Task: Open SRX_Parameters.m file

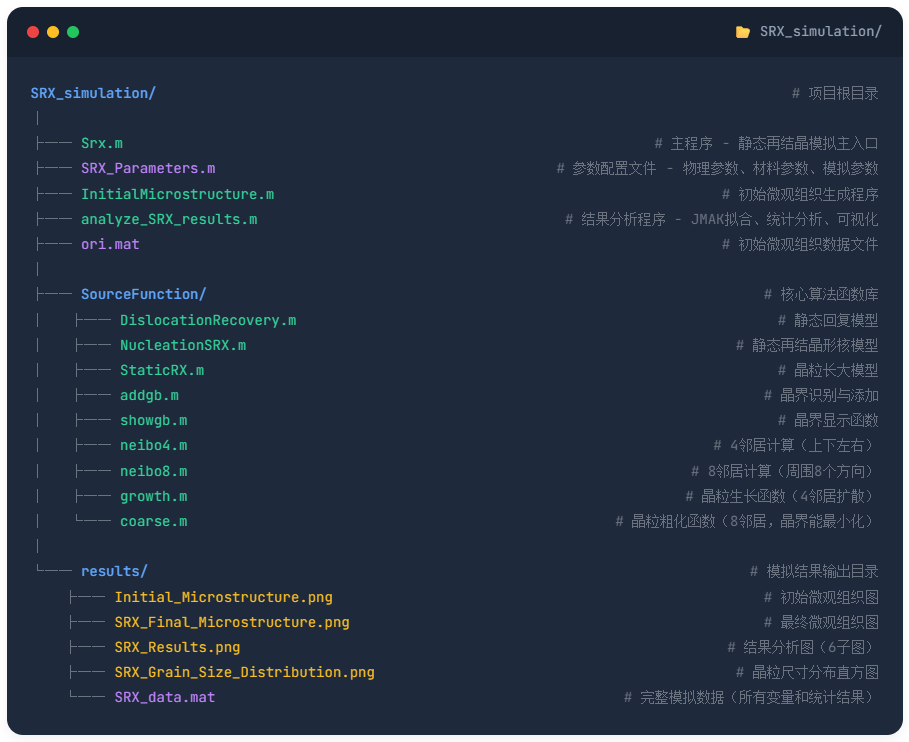Action: (147, 169)
